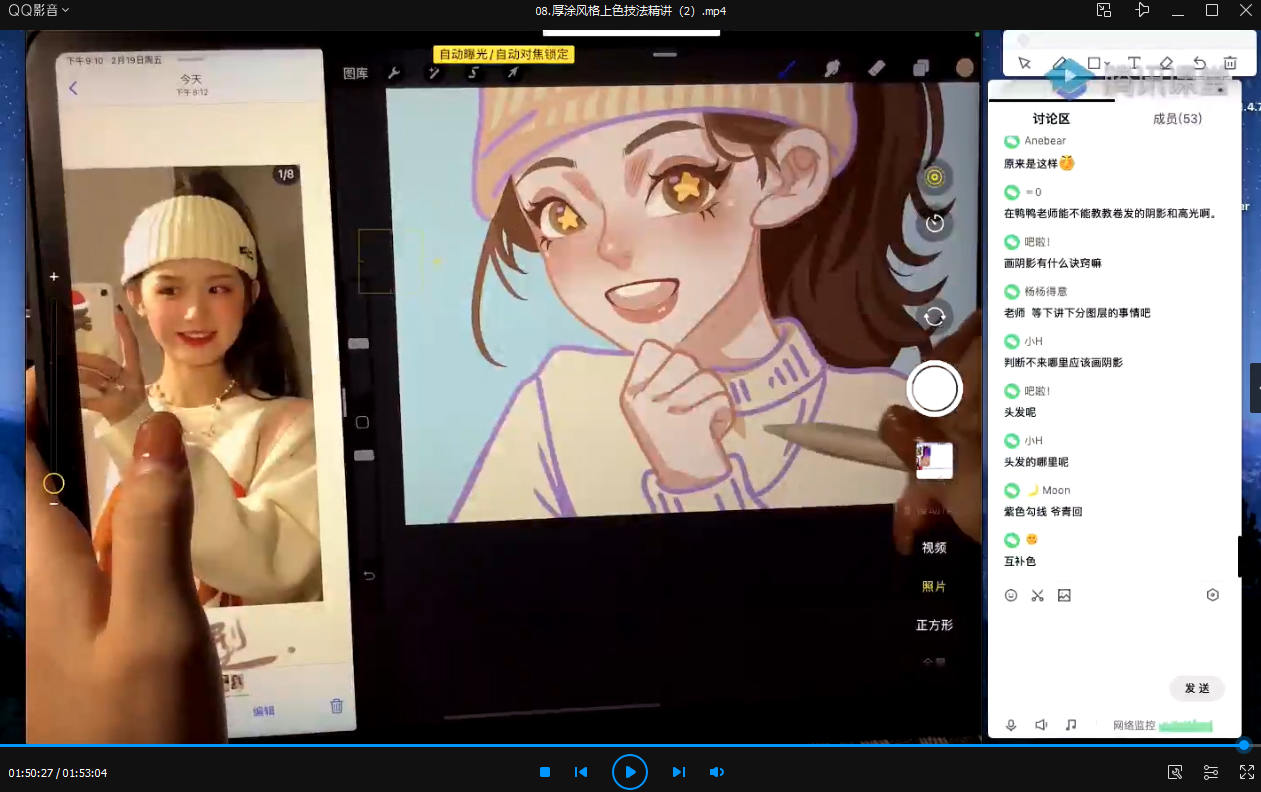Click the image upload icon in chat
The image size is (1261, 792).
tap(1064, 595)
